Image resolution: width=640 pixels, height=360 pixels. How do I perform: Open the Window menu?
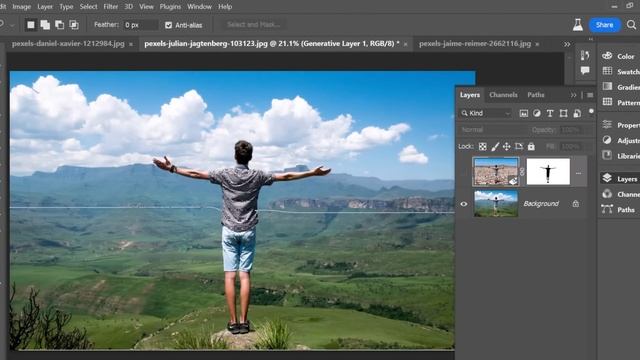[199, 7]
